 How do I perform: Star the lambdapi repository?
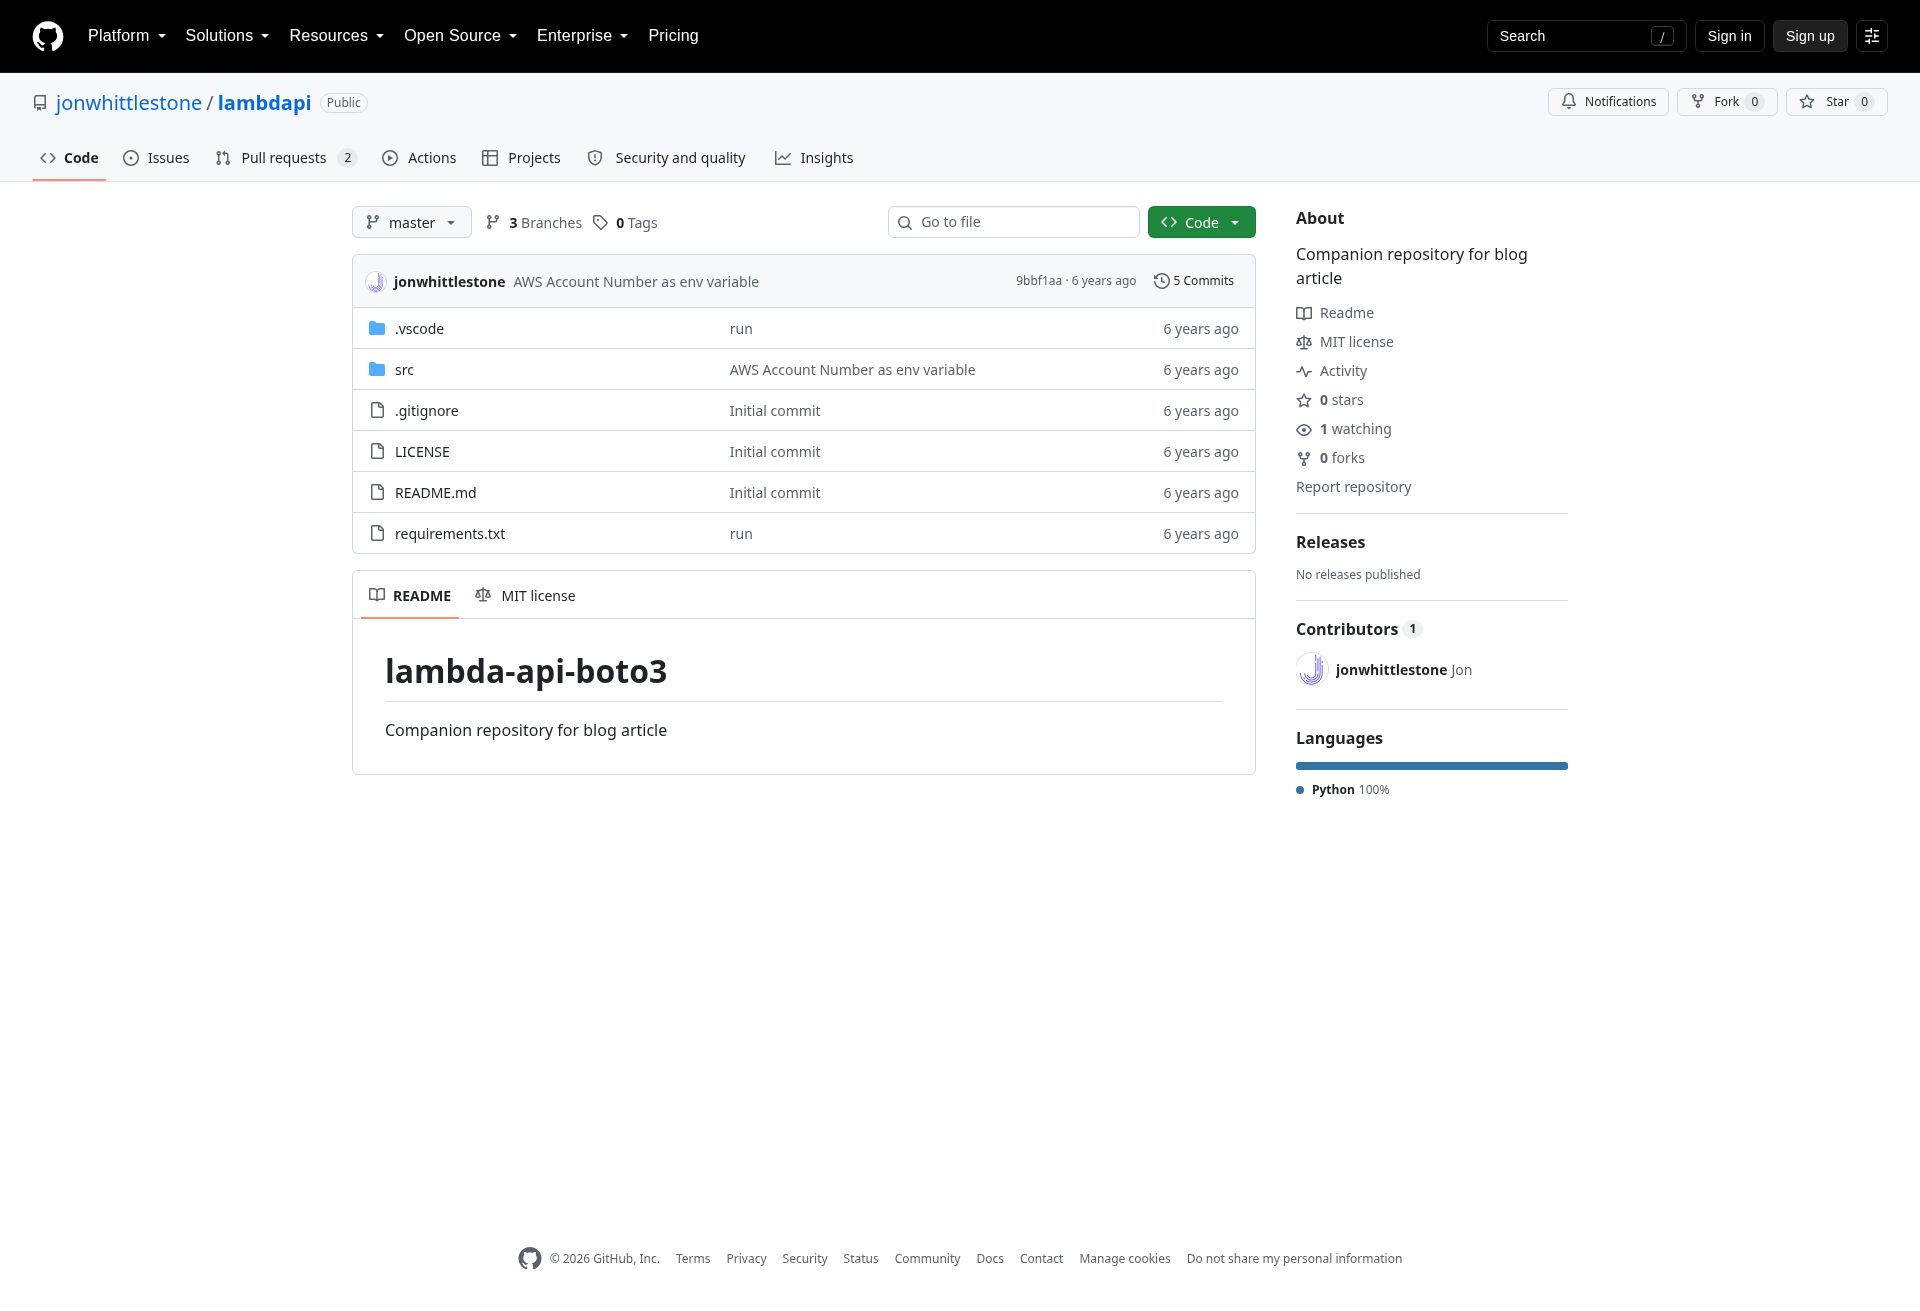click(1837, 102)
